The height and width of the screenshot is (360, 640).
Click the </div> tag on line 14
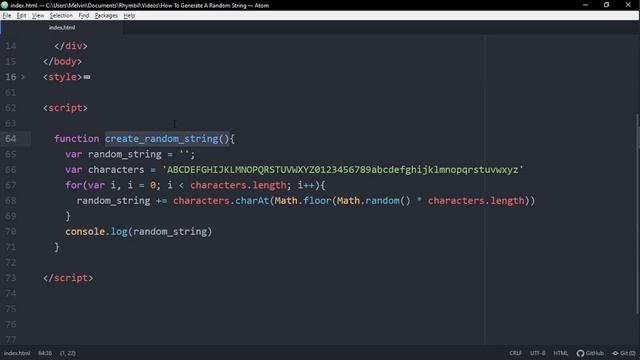[x=71, y=46]
